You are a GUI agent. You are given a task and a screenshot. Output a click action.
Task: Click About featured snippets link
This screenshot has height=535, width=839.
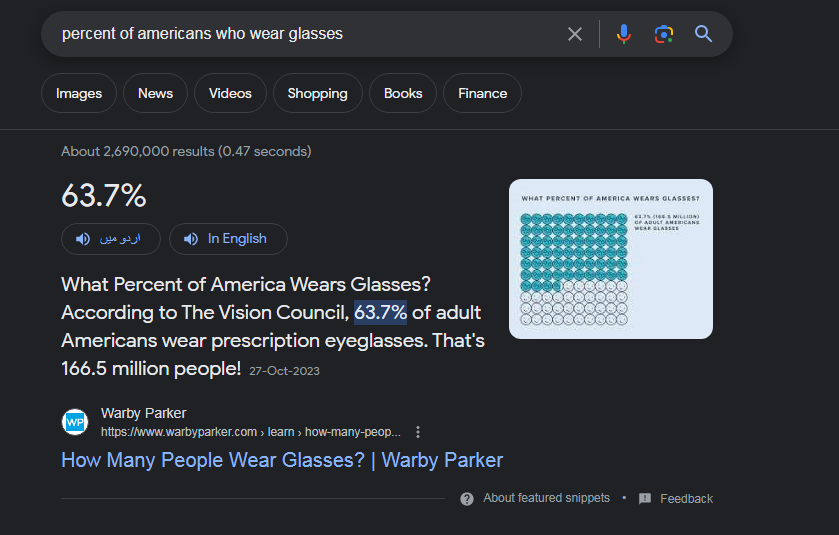pyautogui.click(x=546, y=498)
